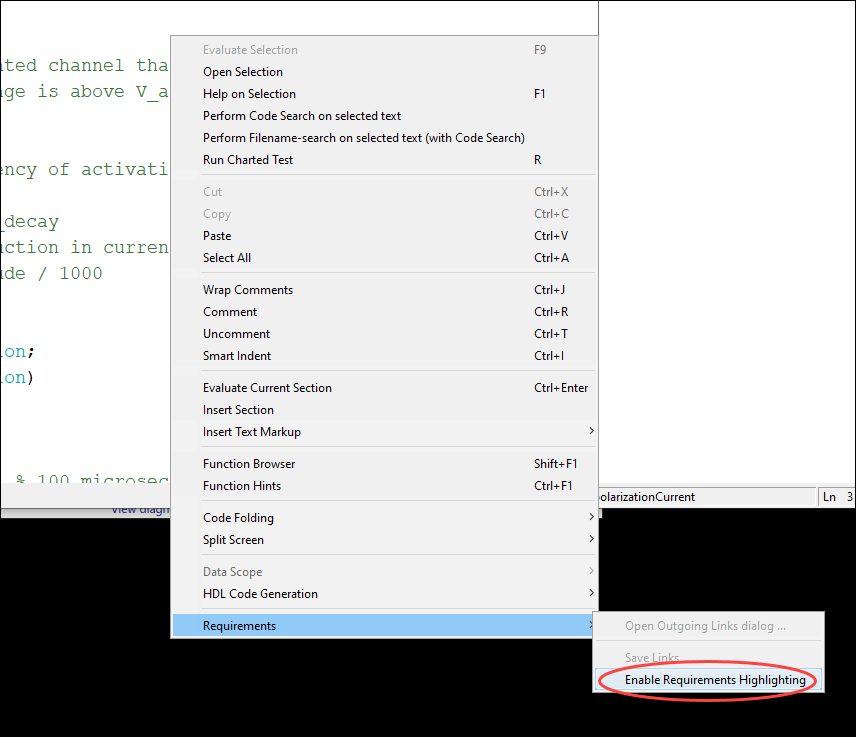Viewport: 856px width, 737px height.
Task: Choose Help on Selection
Action: (x=249, y=94)
